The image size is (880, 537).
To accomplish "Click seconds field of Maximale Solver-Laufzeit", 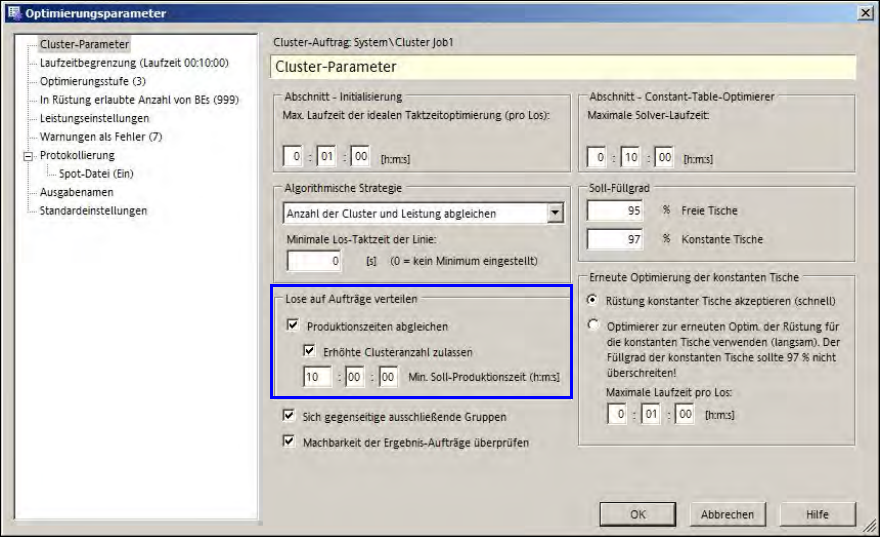I will [664, 157].
